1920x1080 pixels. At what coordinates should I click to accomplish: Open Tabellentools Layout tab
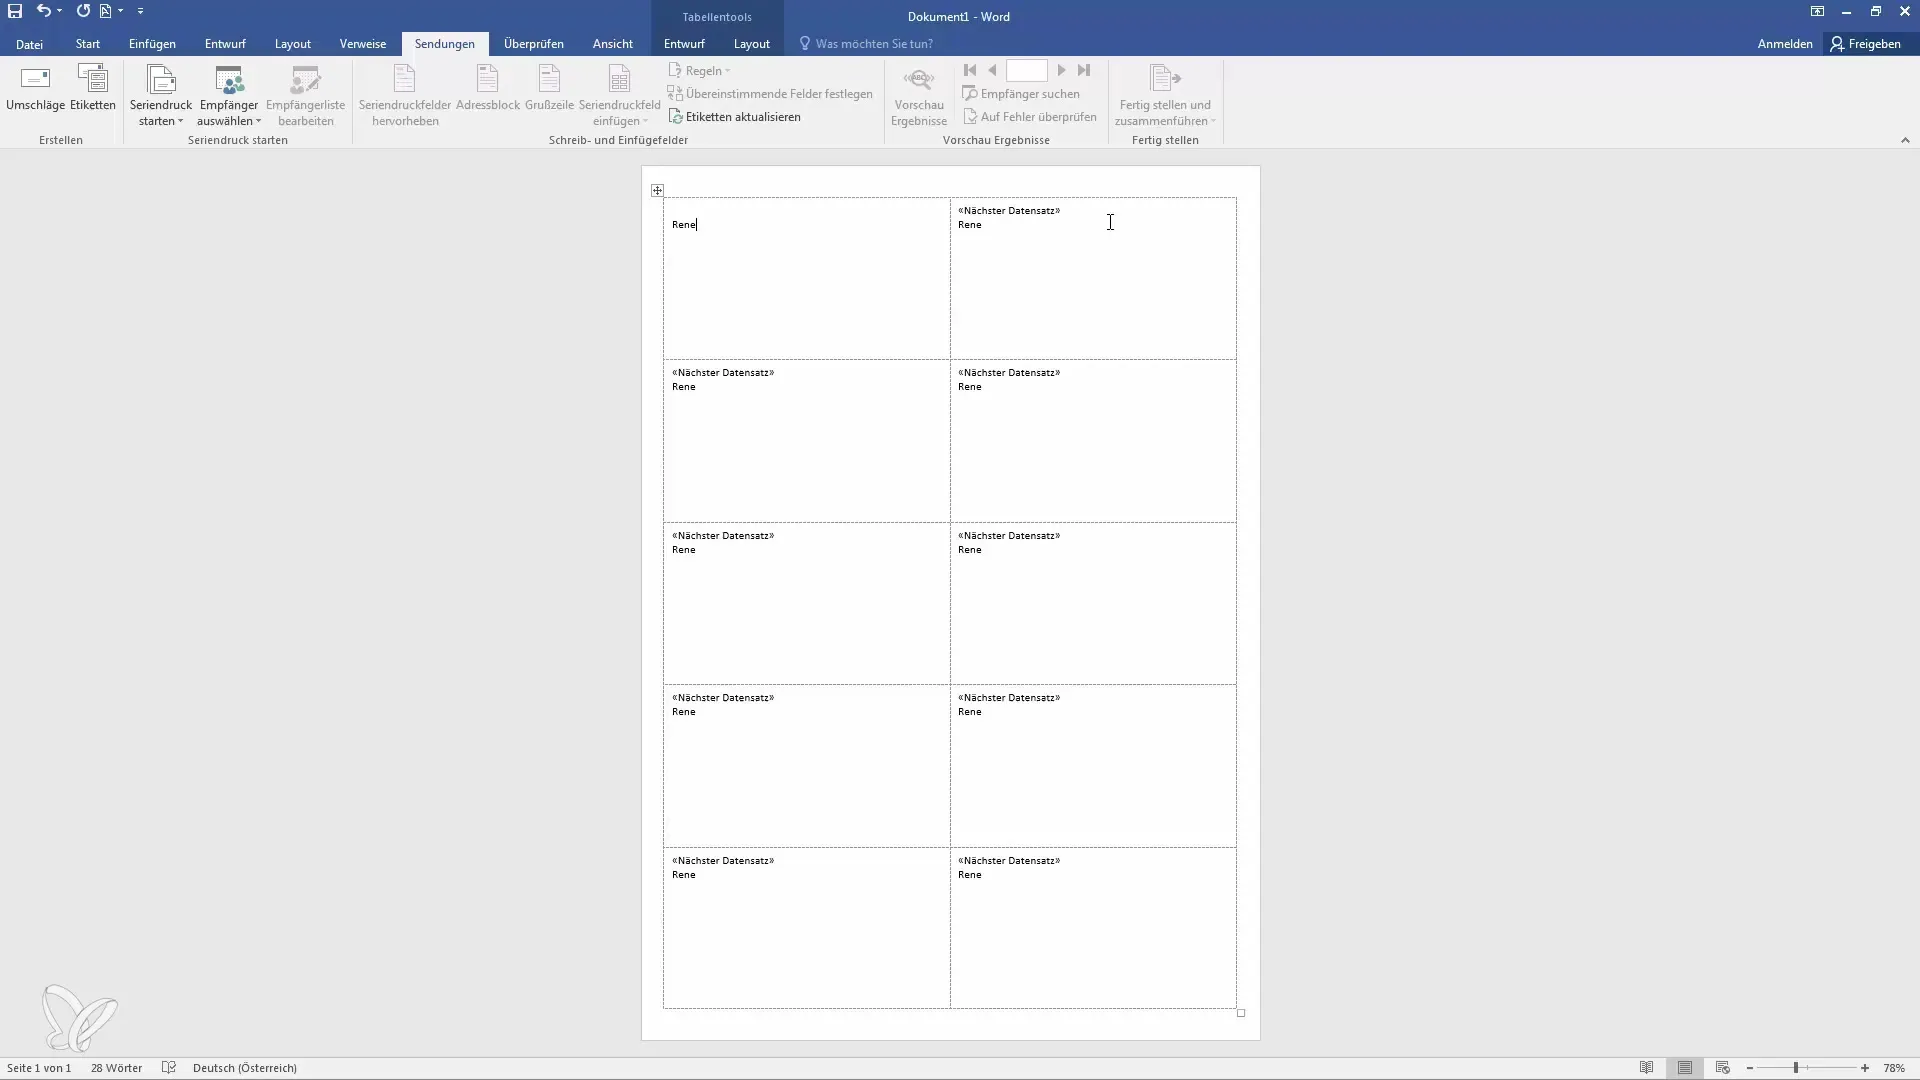751,44
